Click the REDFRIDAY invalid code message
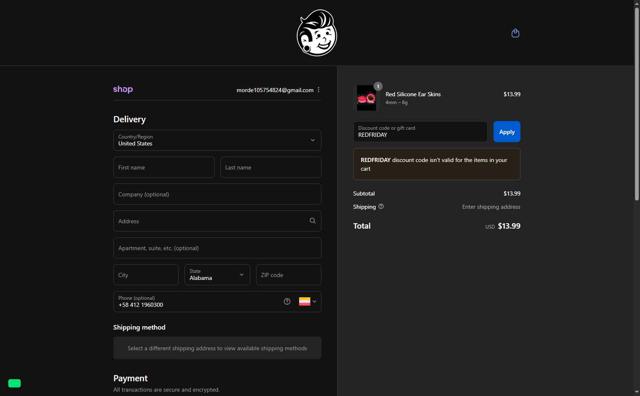640x396 pixels. click(437, 164)
